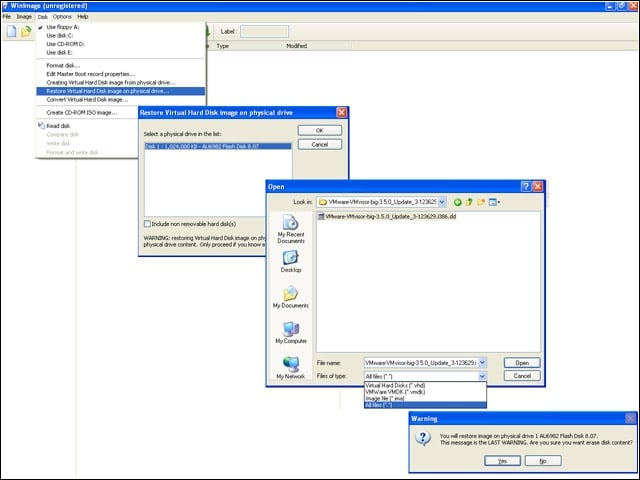Tick Include non removable hard disk(s) checkbox
Viewport: 640px width, 480px height.
[x=147, y=224]
